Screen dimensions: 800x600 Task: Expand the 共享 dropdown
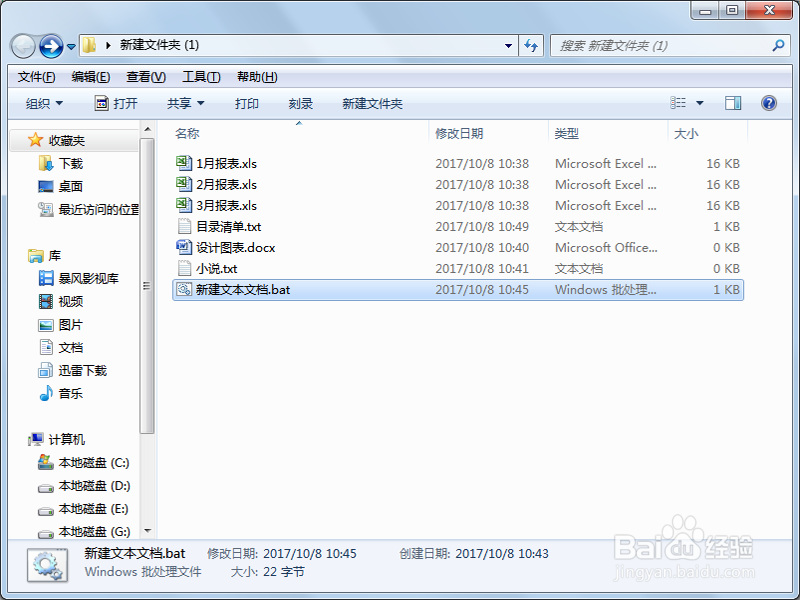pos(186,104)
